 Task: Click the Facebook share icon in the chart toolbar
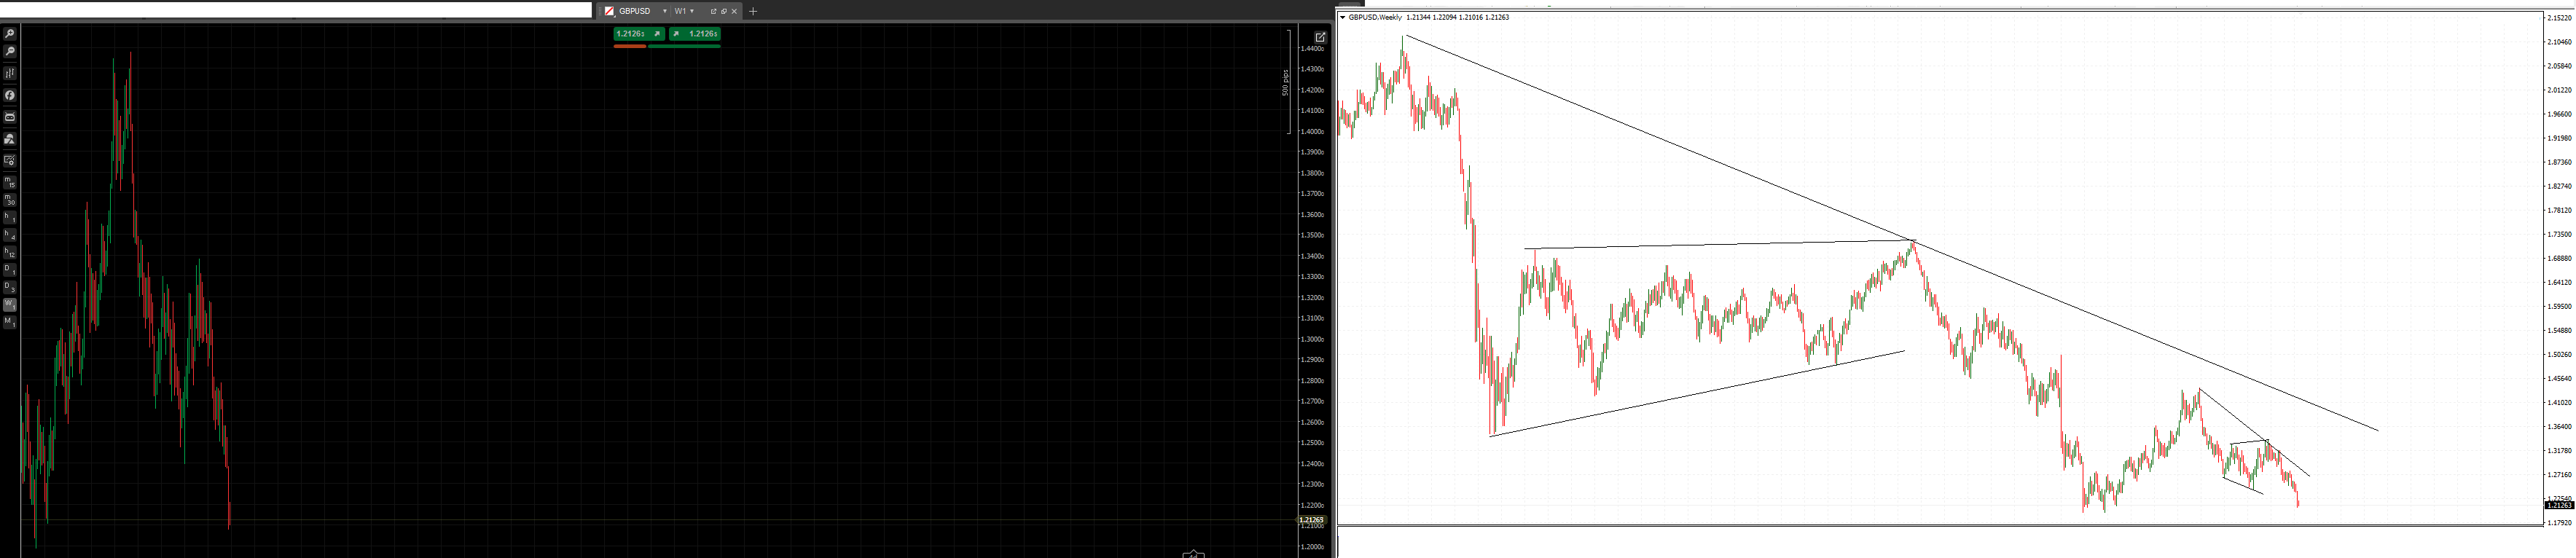[10, 95]
